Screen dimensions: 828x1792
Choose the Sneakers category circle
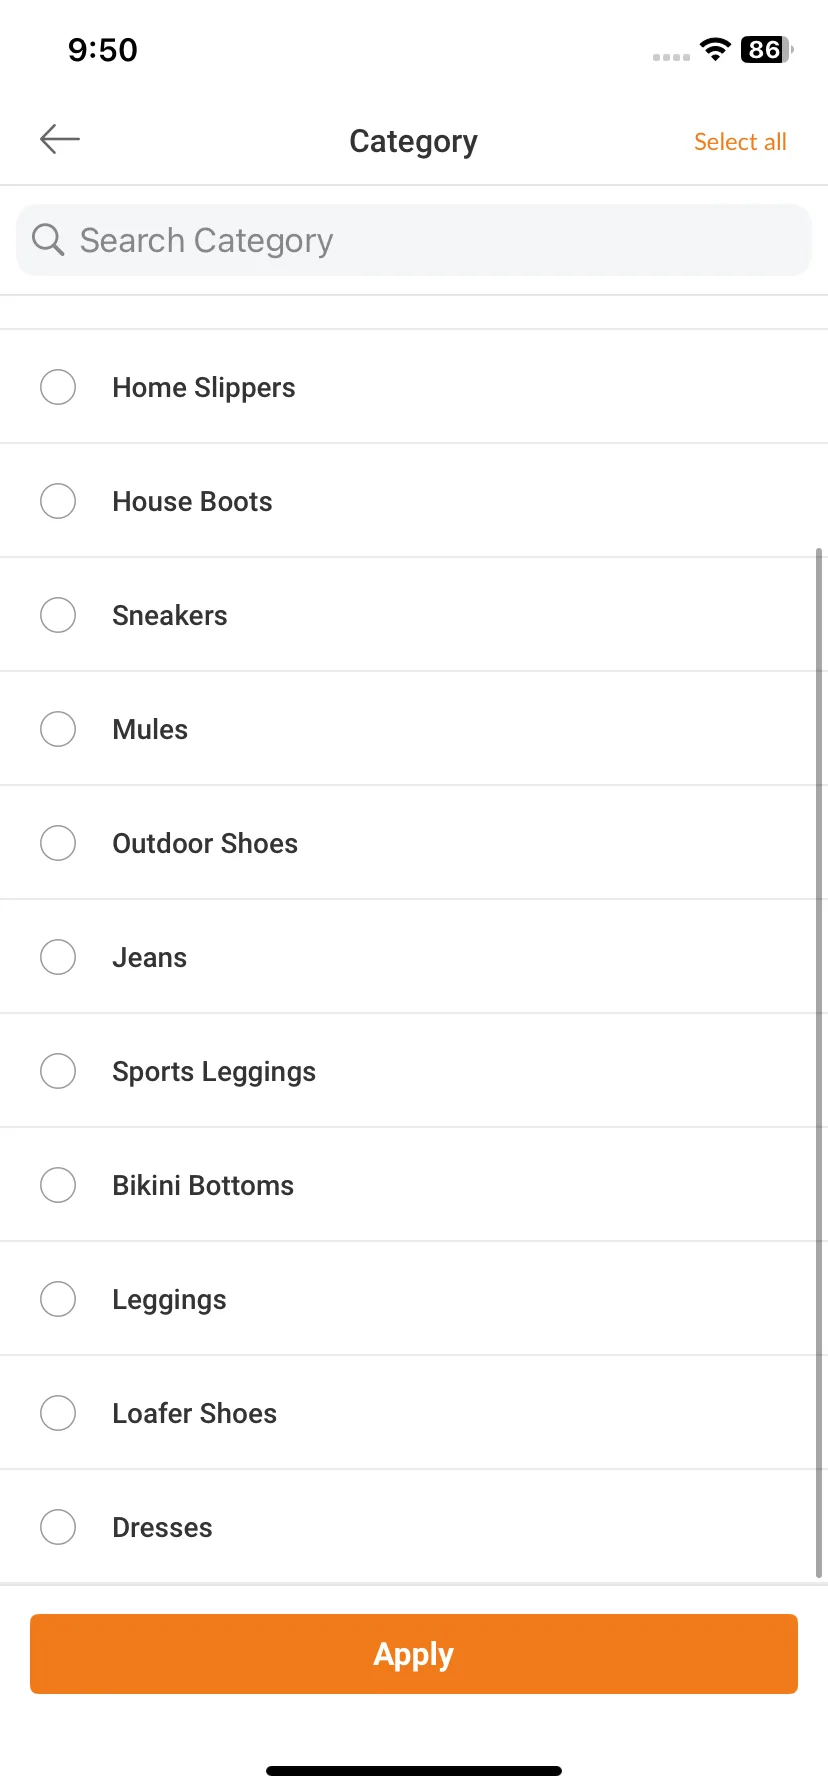[x=58, y=615]
